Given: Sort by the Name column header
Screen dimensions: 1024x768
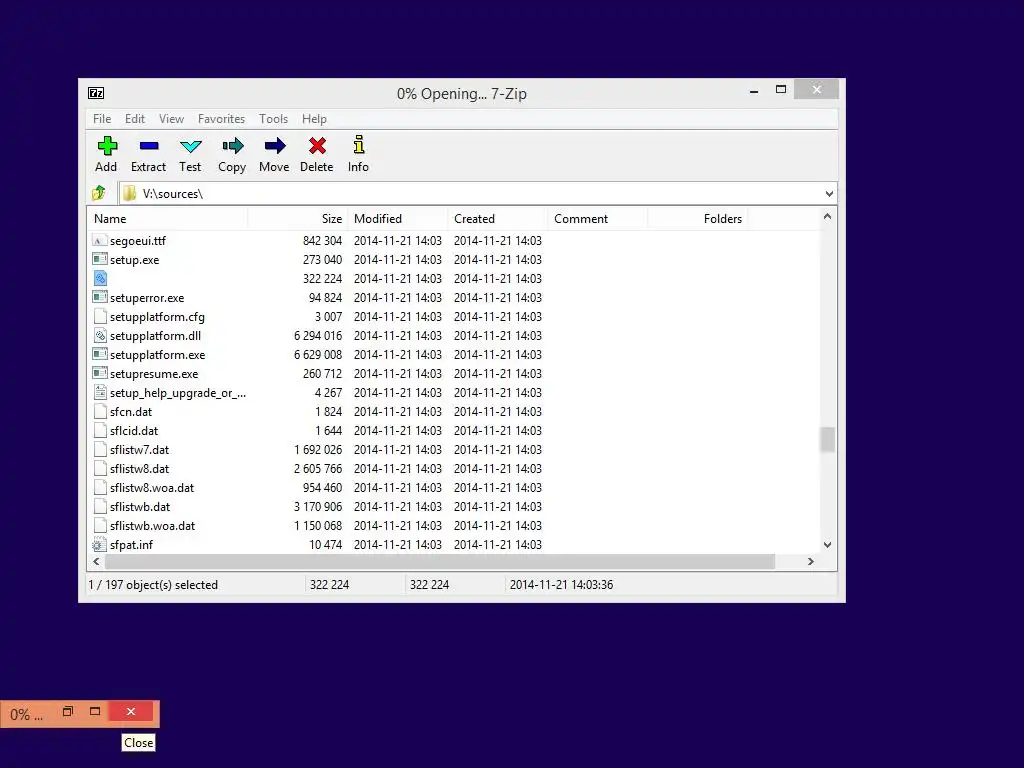Looking at the screenshot, I should [x=167, y=219].
